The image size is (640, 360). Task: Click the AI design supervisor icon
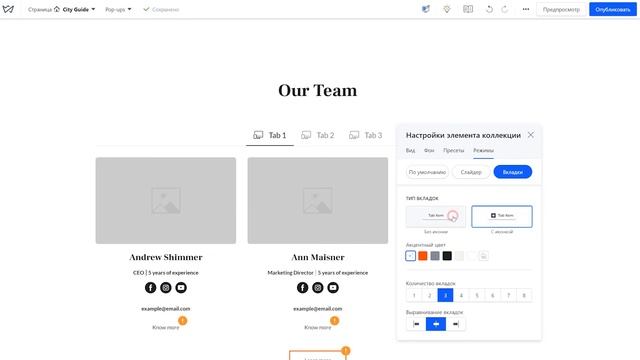(426, 9)
